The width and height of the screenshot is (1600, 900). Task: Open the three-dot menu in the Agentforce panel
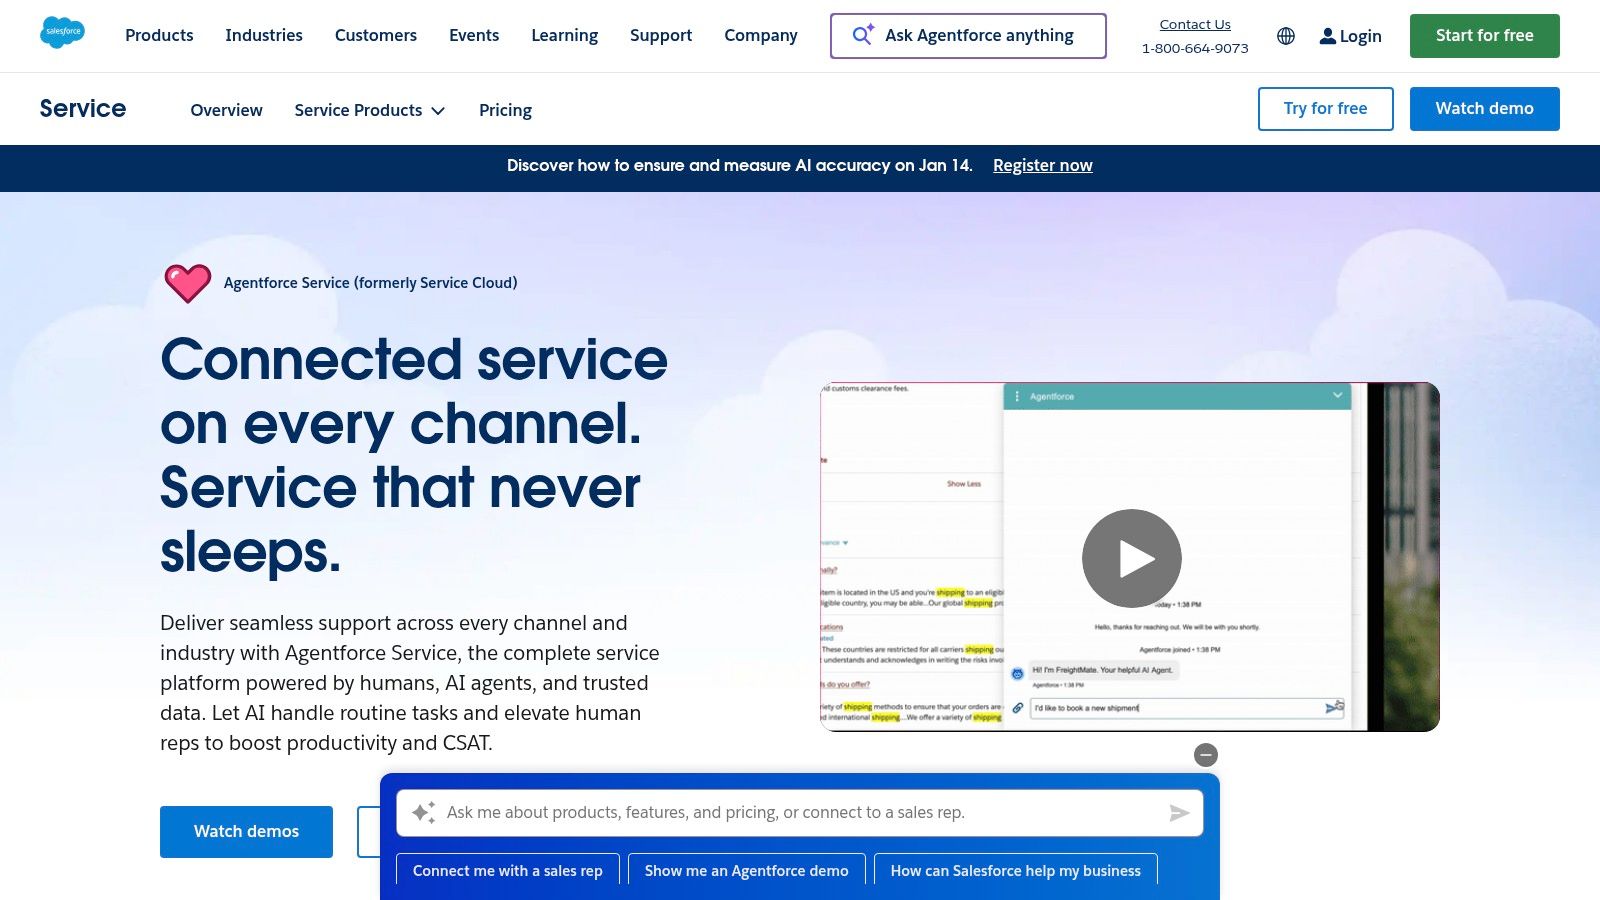click(x=1018, y=396)
